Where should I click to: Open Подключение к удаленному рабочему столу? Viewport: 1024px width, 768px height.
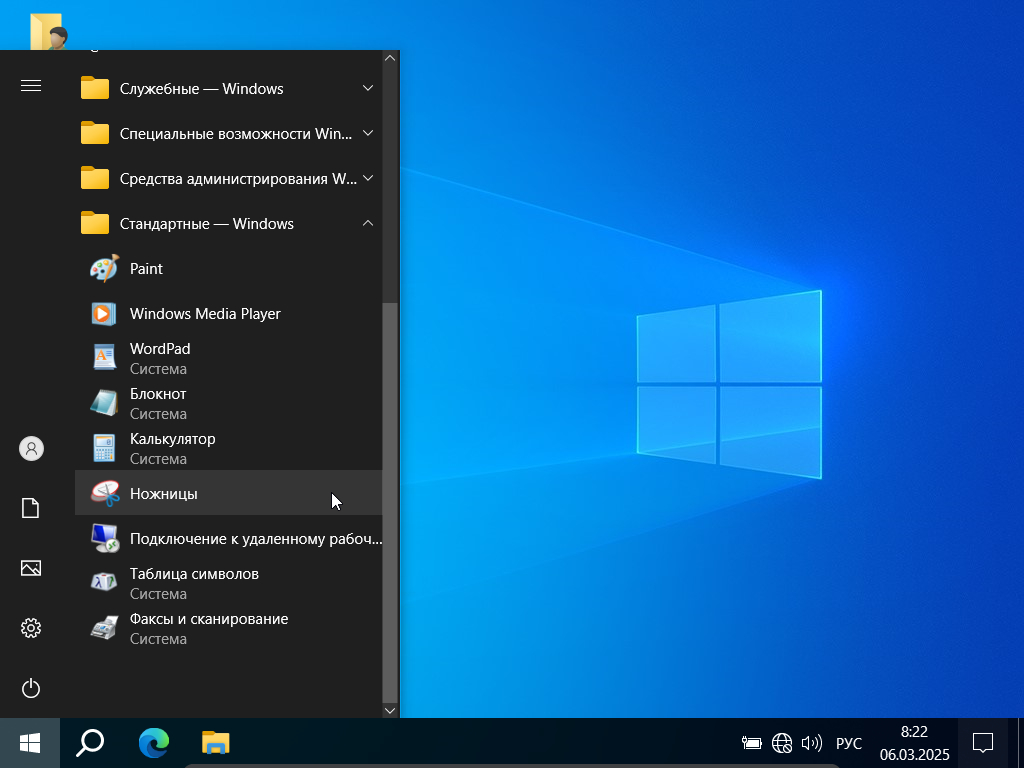click(x=255, y=539)
